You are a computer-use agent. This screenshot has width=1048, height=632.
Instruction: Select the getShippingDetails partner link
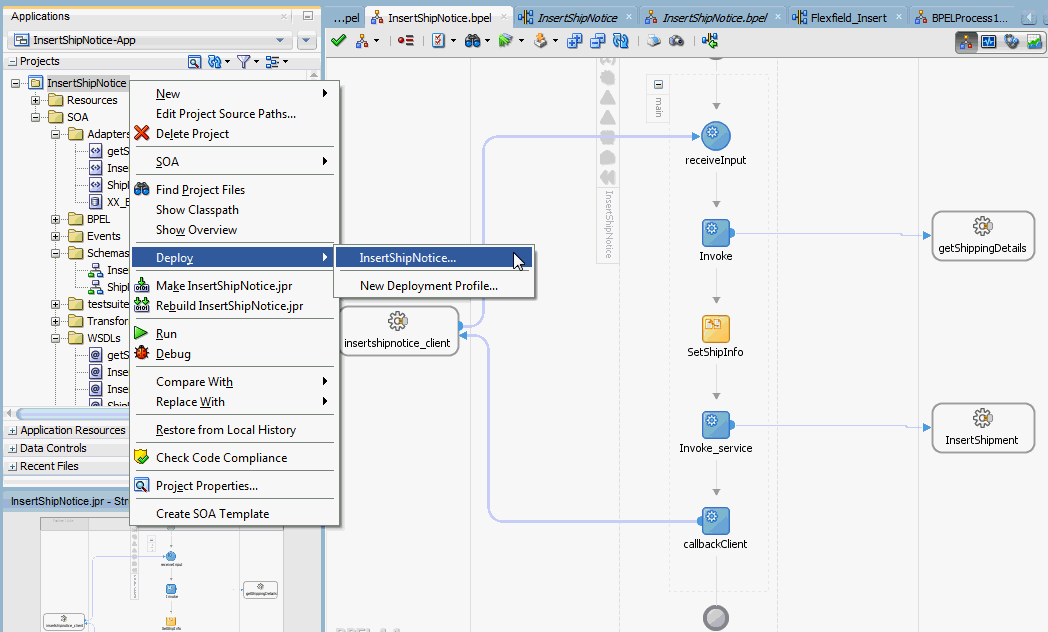pos(982,236)
